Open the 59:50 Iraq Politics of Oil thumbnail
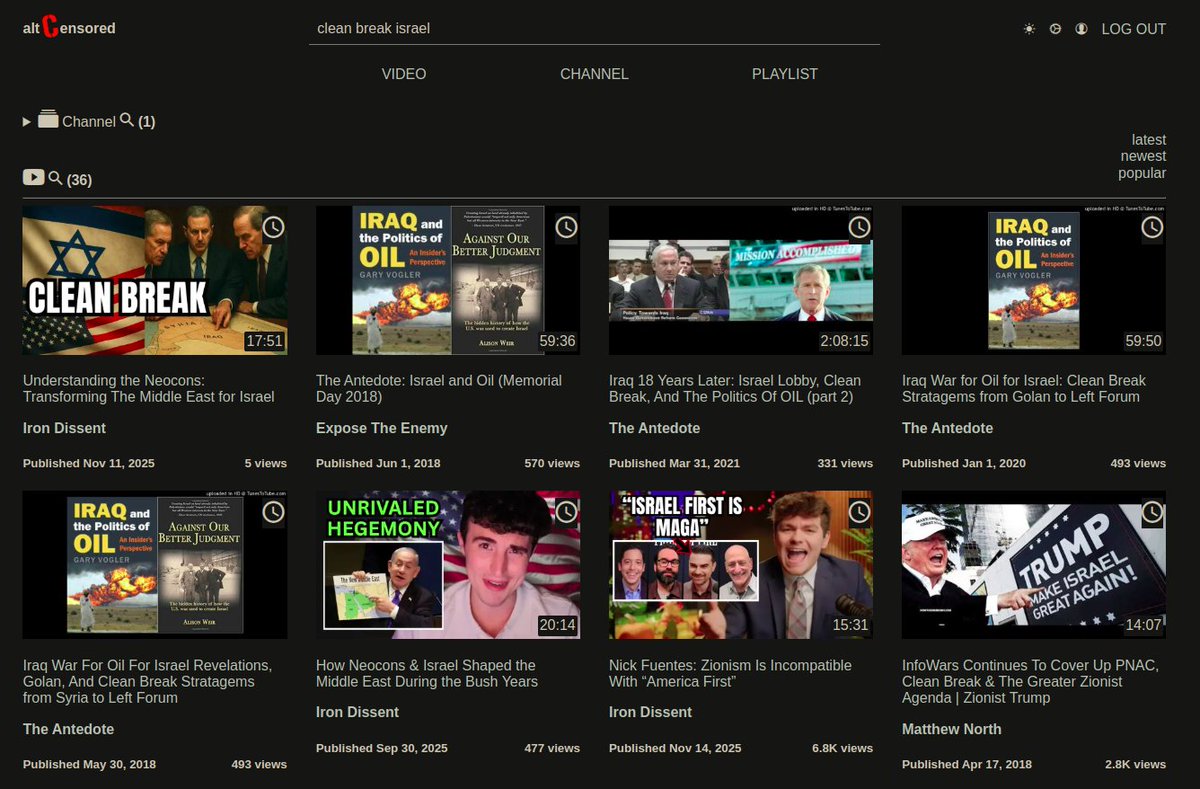The width and height of the screenshot is (1200, 789). click(1034, 280)
